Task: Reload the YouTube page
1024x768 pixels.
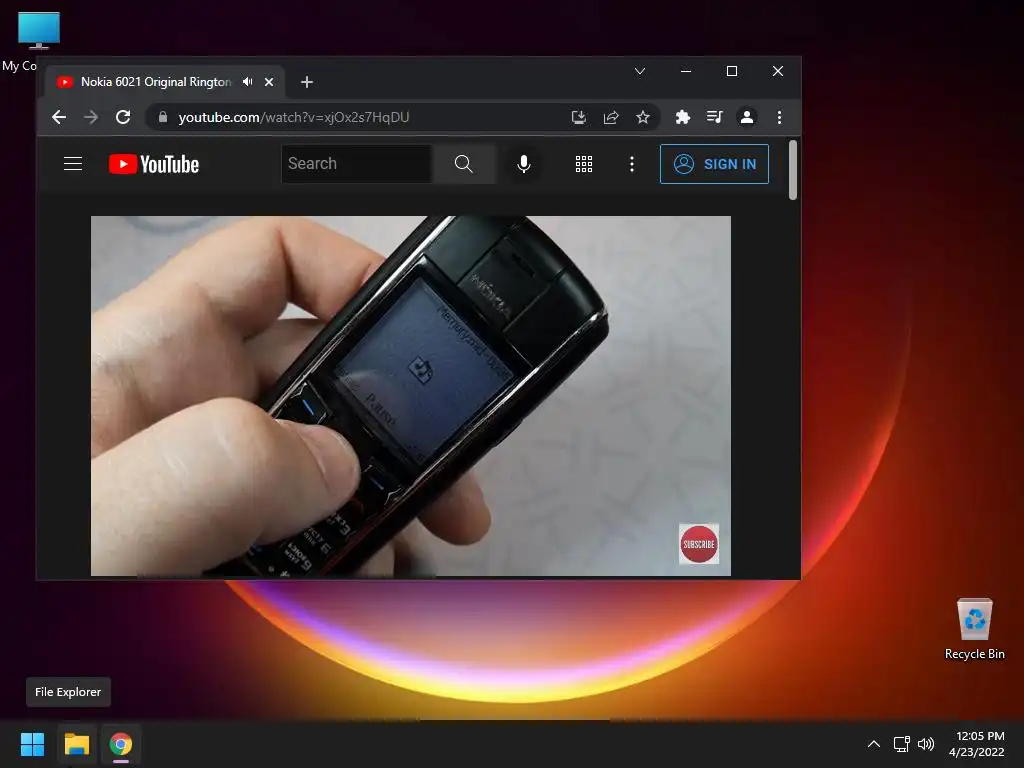Action: click(x=123, y=117)
